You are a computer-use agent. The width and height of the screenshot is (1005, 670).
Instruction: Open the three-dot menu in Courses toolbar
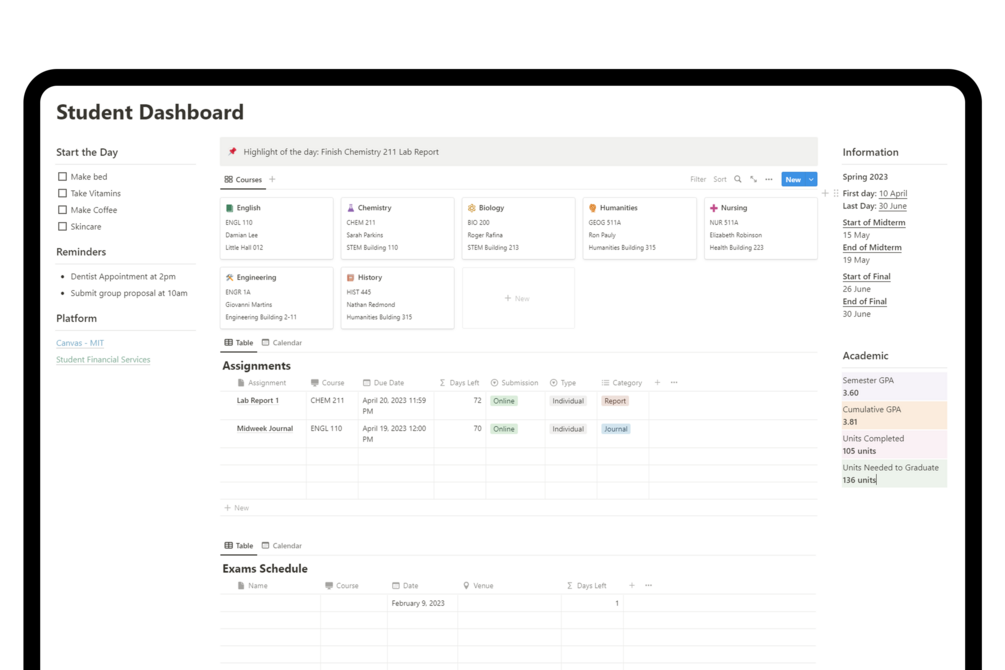pyautogui.click(x=768, y=180)
